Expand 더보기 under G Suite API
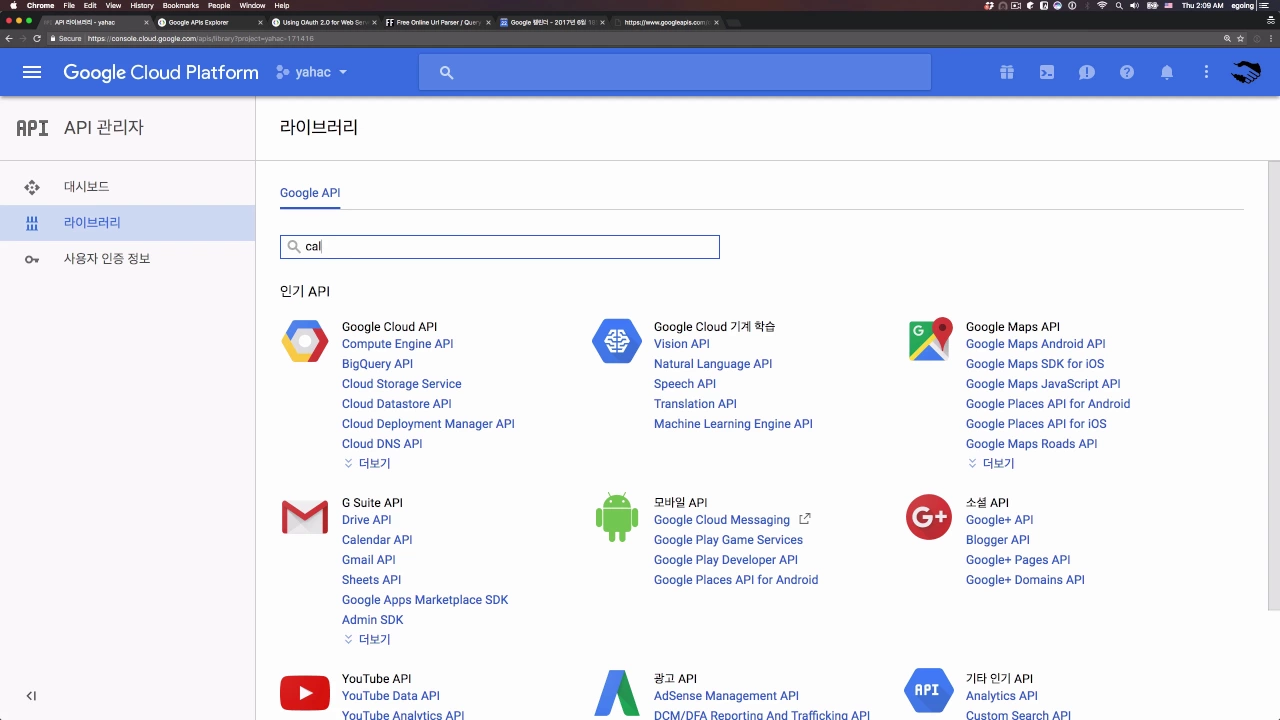 pos(367,640)
